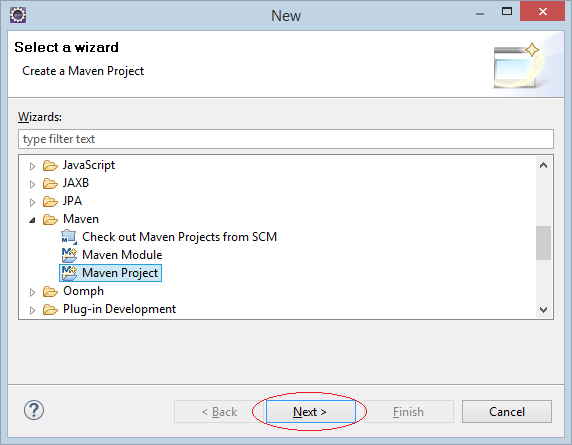
Task: Select the Maven Module tree entry
Action: pyautogui.click(x=122, y=255)
